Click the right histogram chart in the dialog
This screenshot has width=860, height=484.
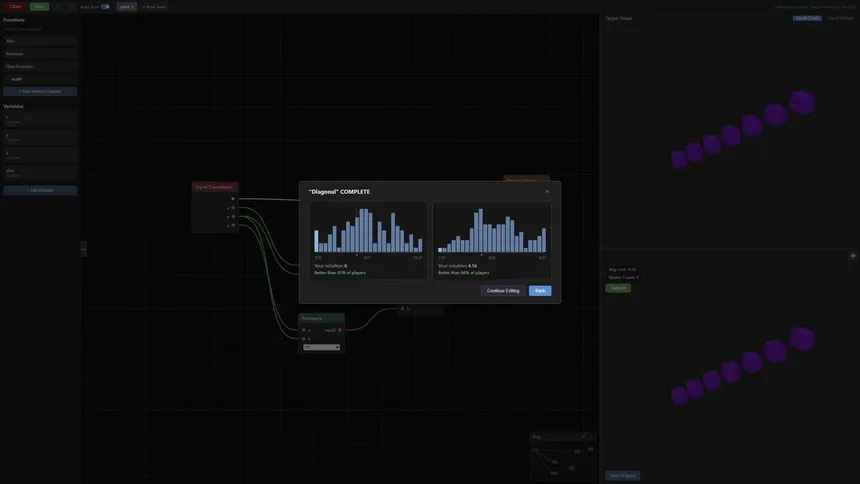(x=492, y=229)
